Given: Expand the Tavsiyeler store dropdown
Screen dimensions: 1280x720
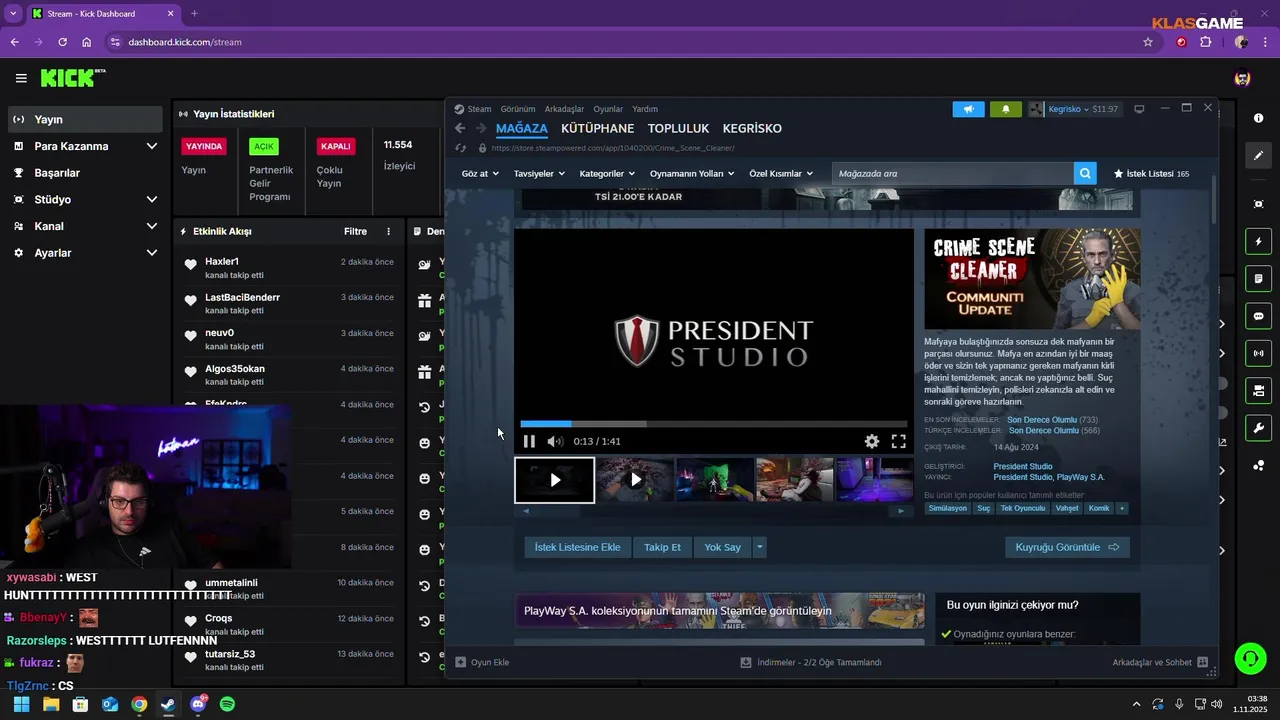Looking at the screenshot, I should pyautogui.click(x=539, y=173).
